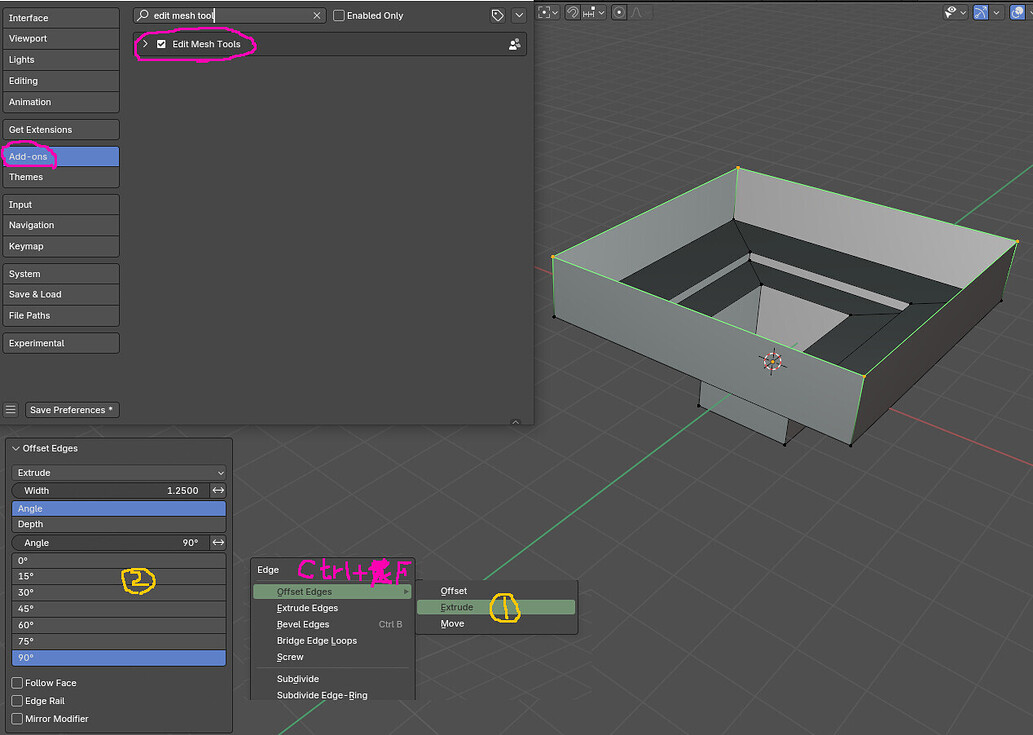Click the Save Preferences button
Screen dimensions: 1033x735
72,410
